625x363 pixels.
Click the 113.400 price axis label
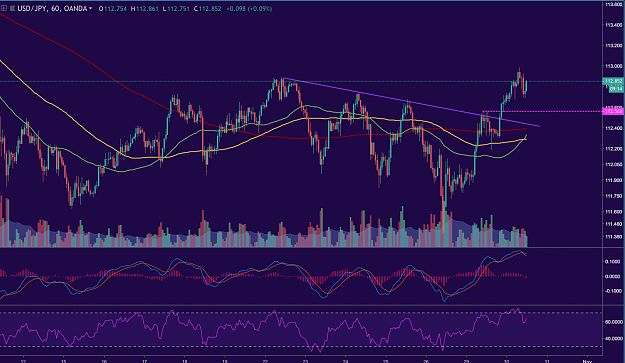coord(614,25)
